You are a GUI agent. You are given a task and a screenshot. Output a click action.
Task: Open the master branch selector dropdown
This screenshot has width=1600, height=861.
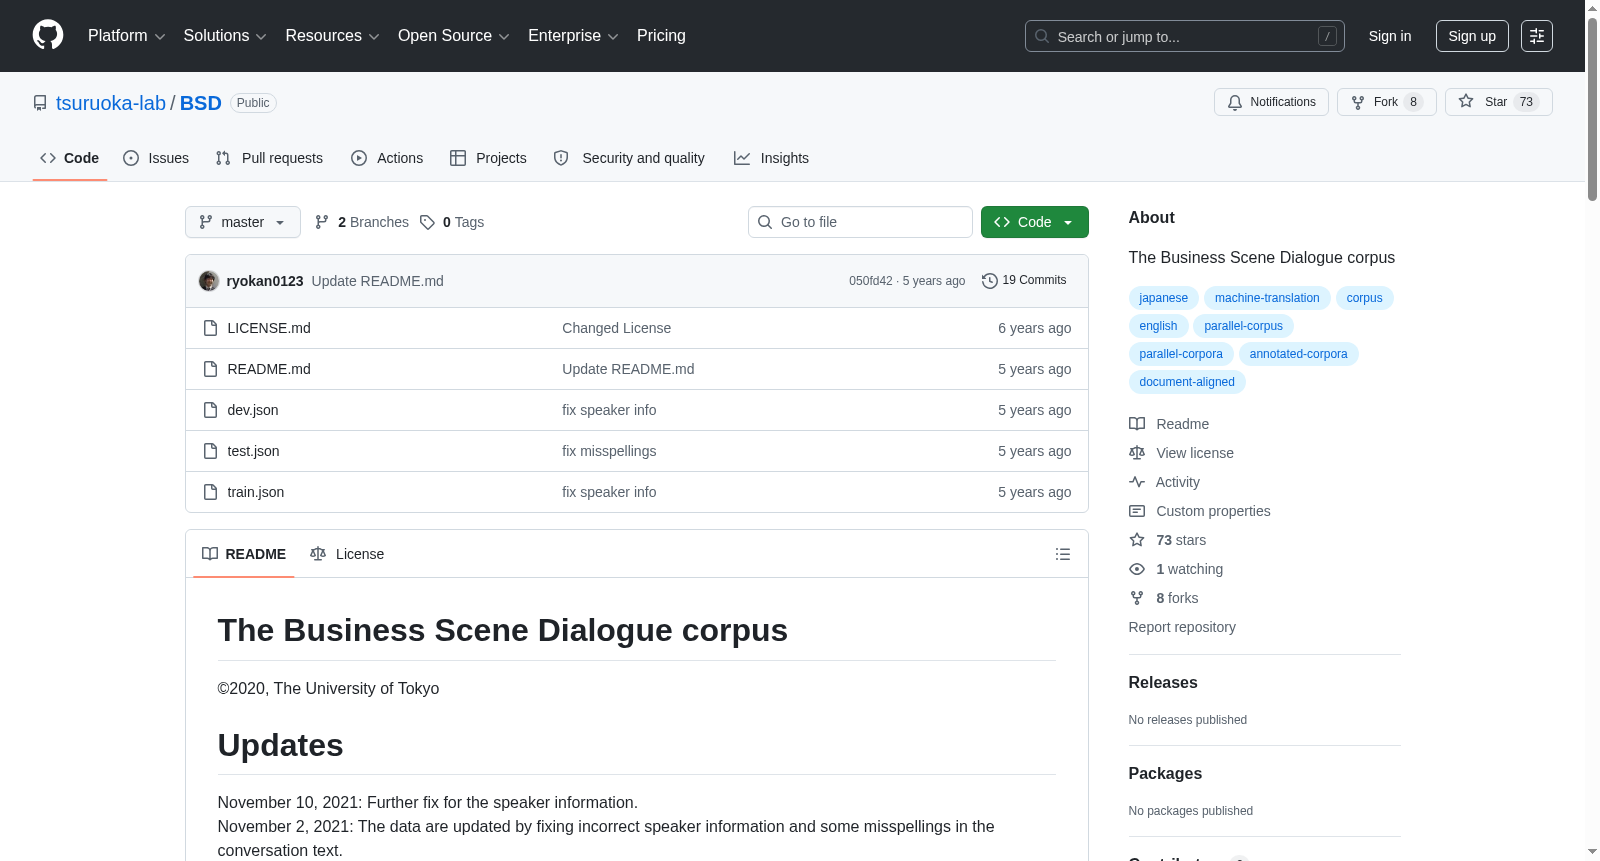(x=243, y=222)
